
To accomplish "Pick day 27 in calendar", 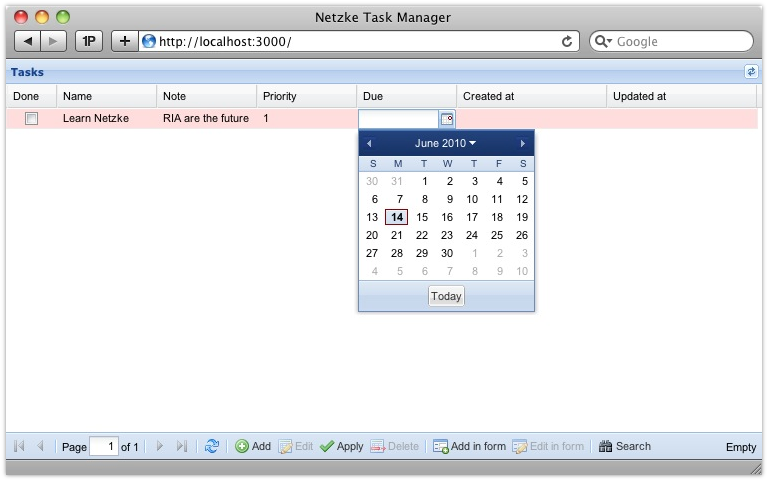I will tap(372, 253).
